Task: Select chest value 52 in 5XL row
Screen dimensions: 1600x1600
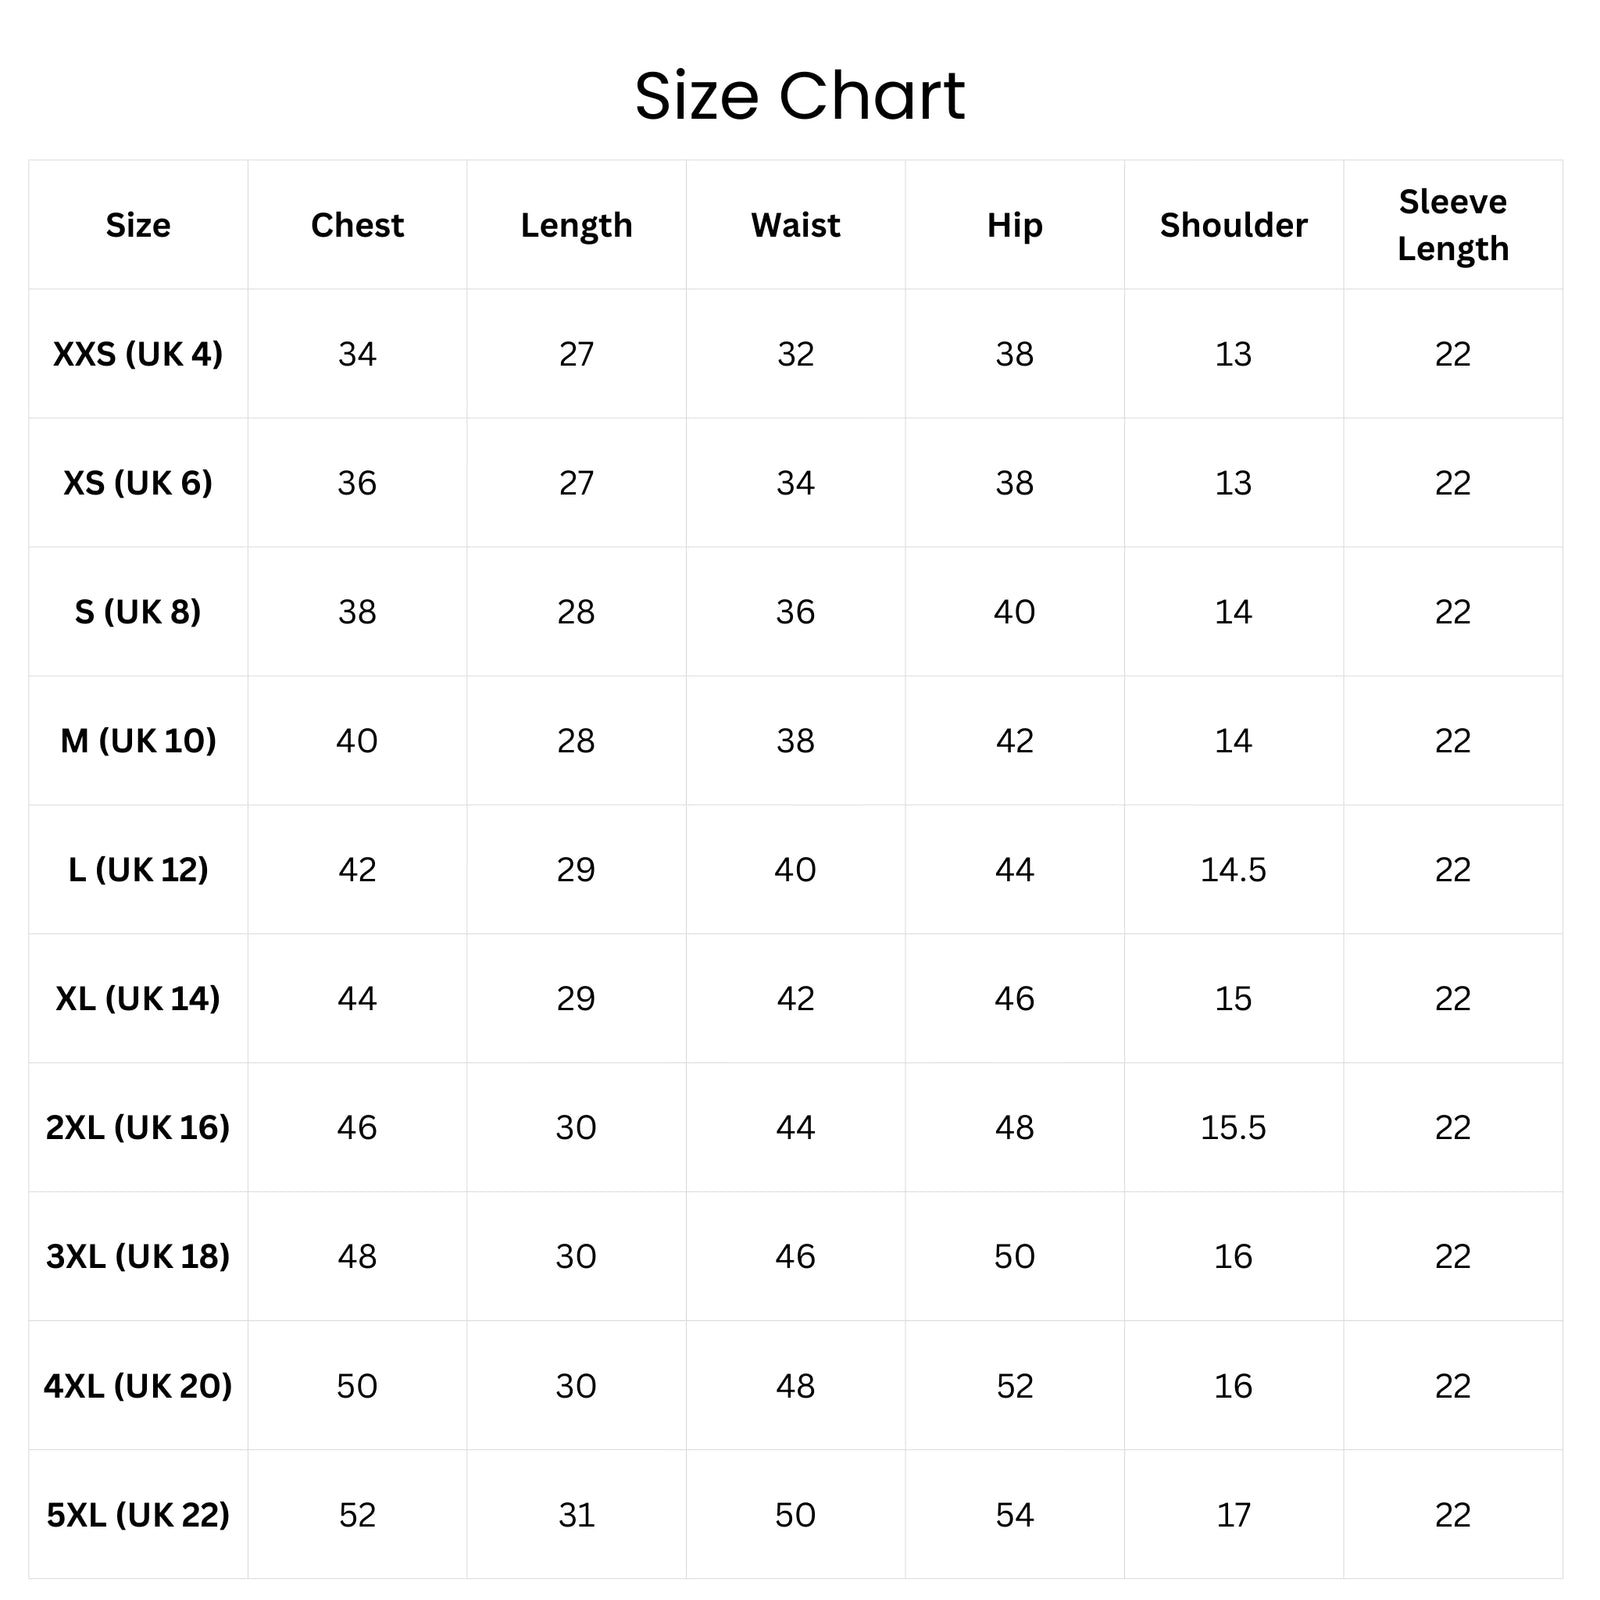Action: coord(357,1515)
